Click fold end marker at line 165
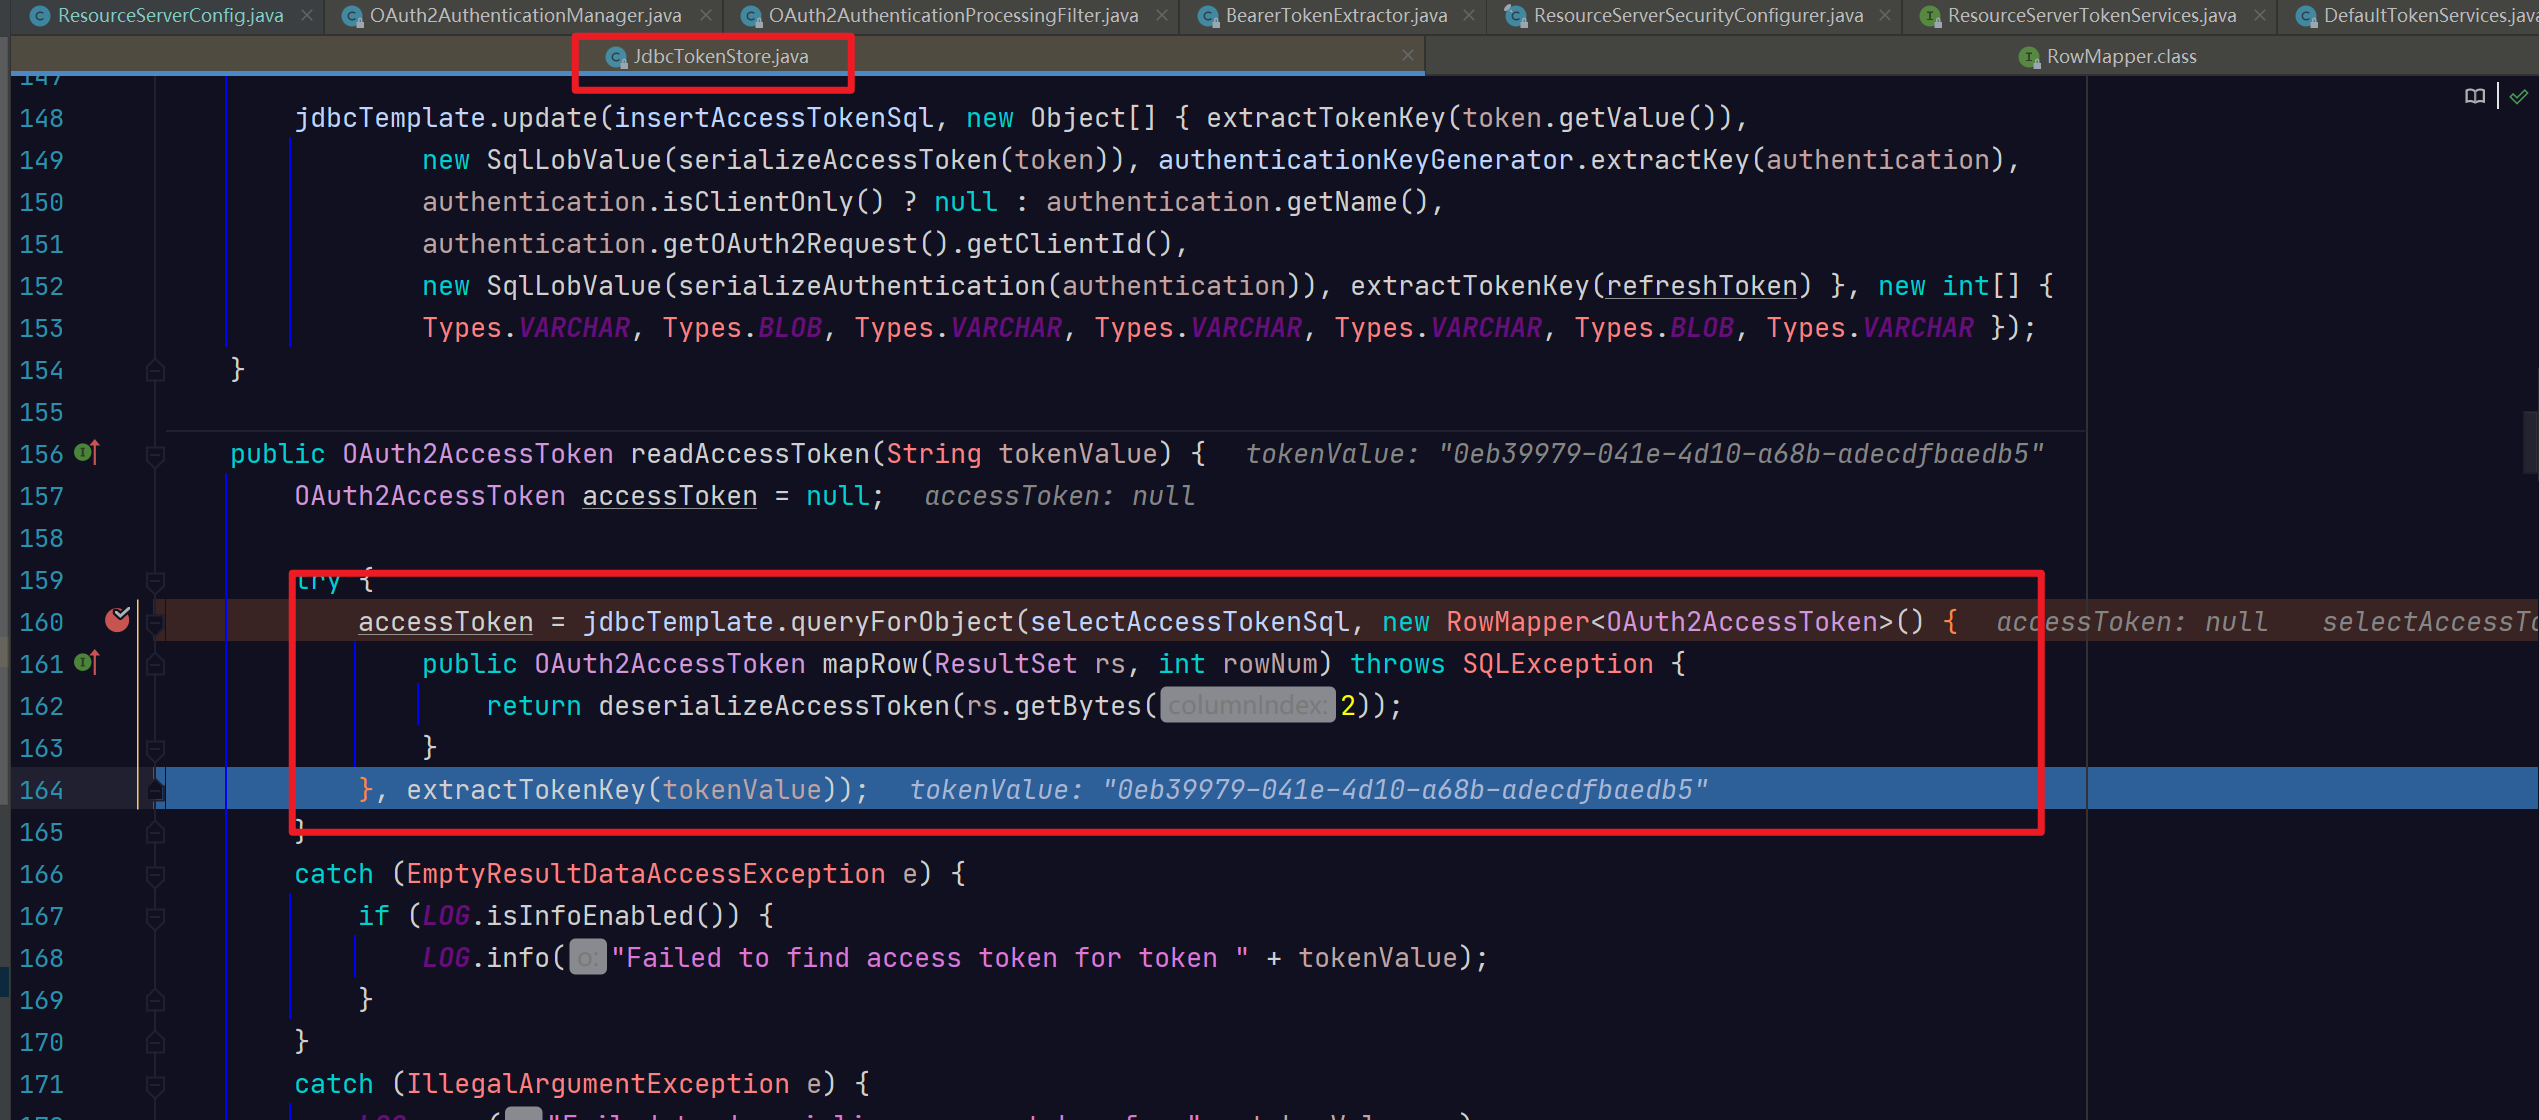Screen dimensions: 2539x1120 (155, 832)
